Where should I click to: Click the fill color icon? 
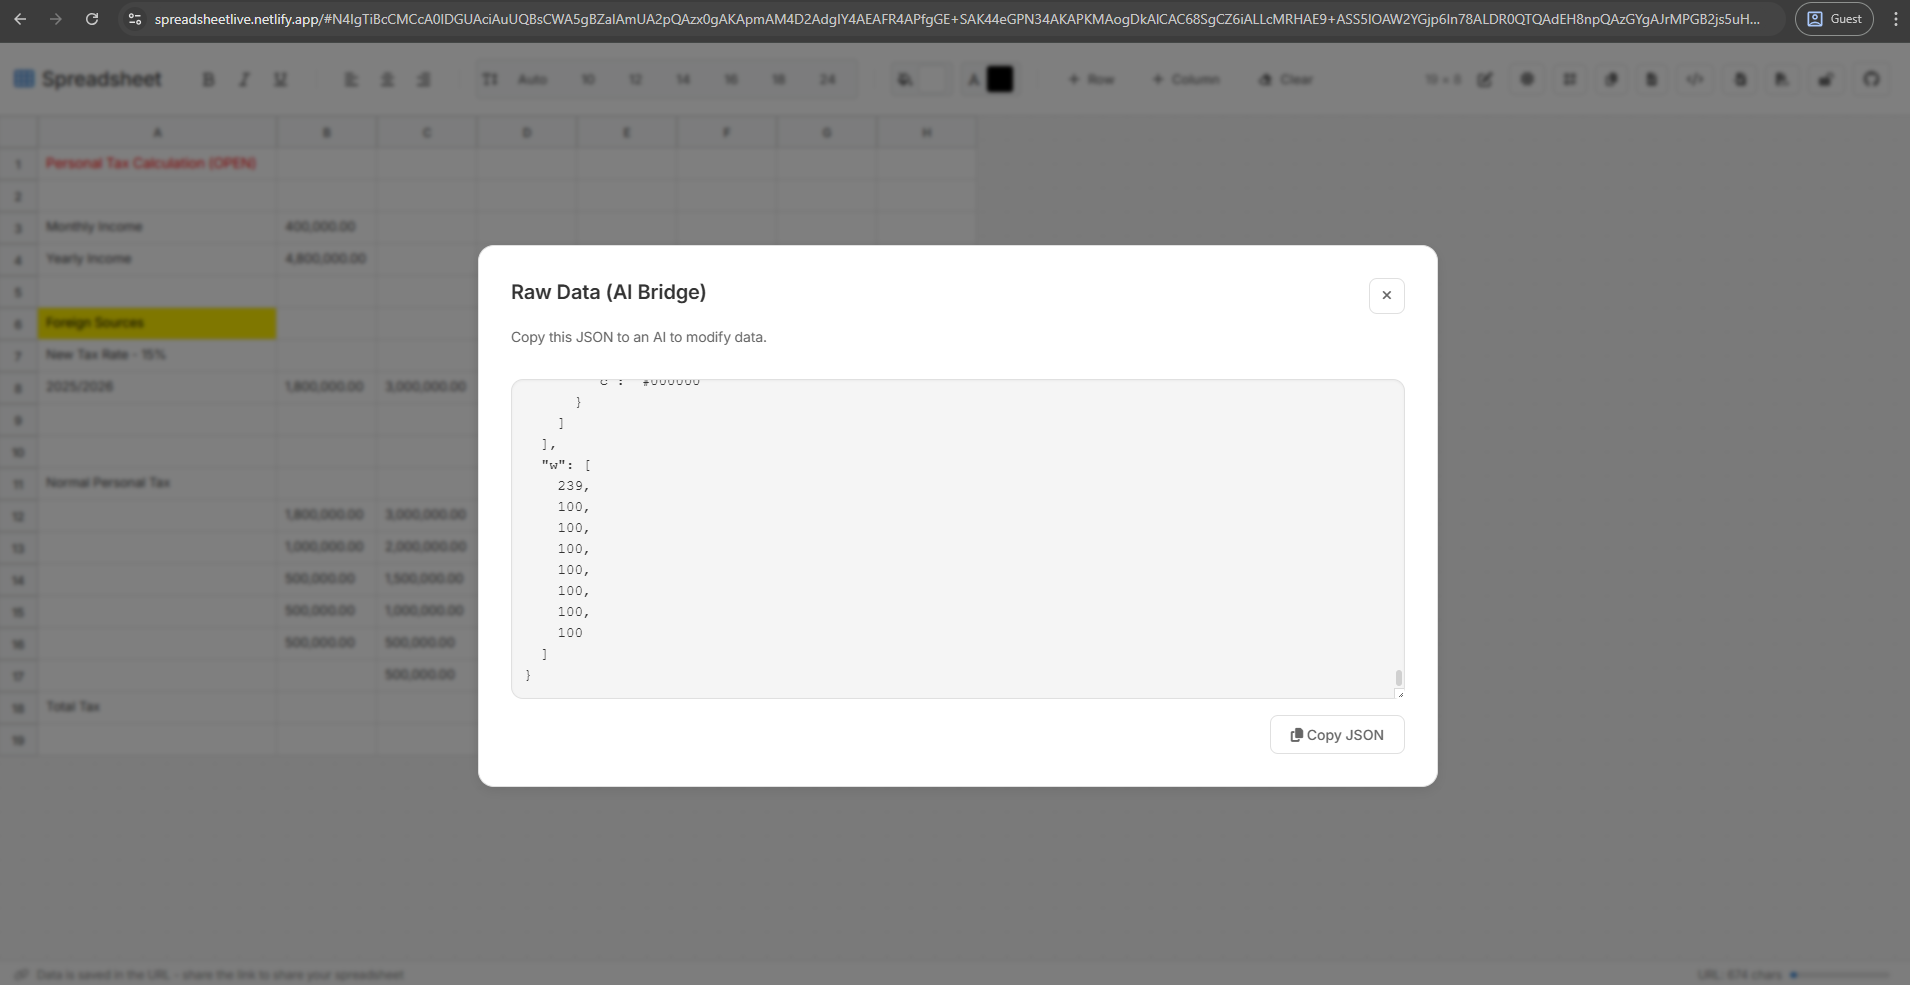click(x=905, y=80)
